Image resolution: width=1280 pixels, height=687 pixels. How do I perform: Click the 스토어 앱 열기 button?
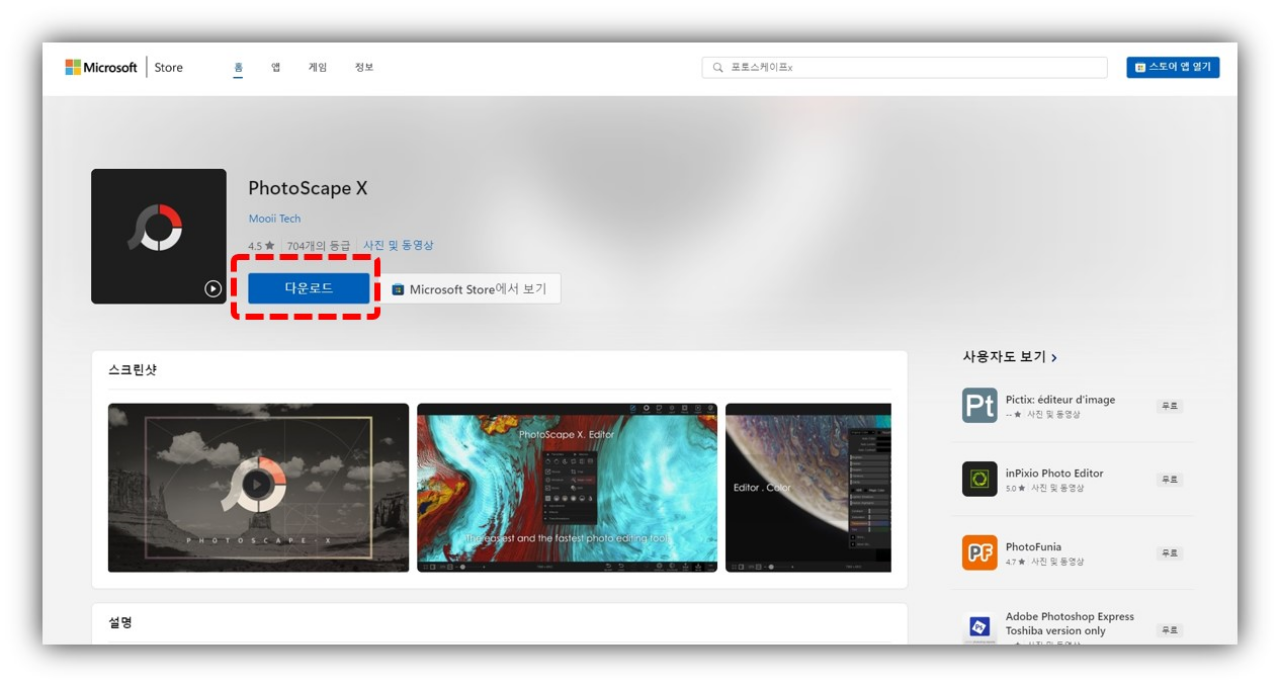(x=1173, y=67)
